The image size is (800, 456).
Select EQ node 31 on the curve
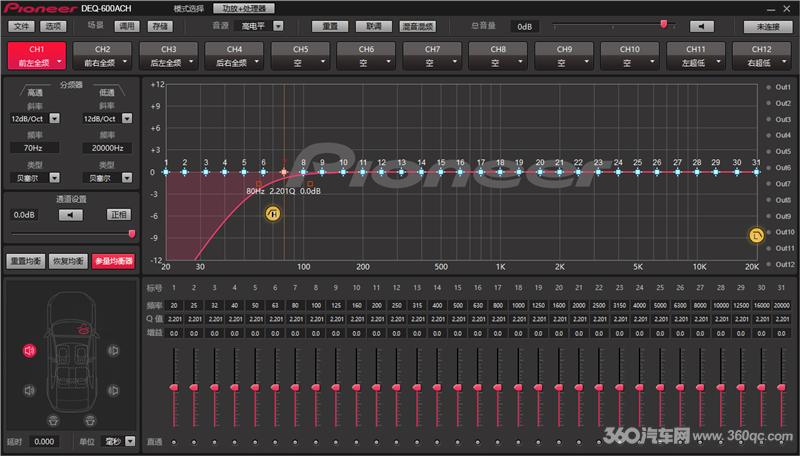(x=756, y=172)
